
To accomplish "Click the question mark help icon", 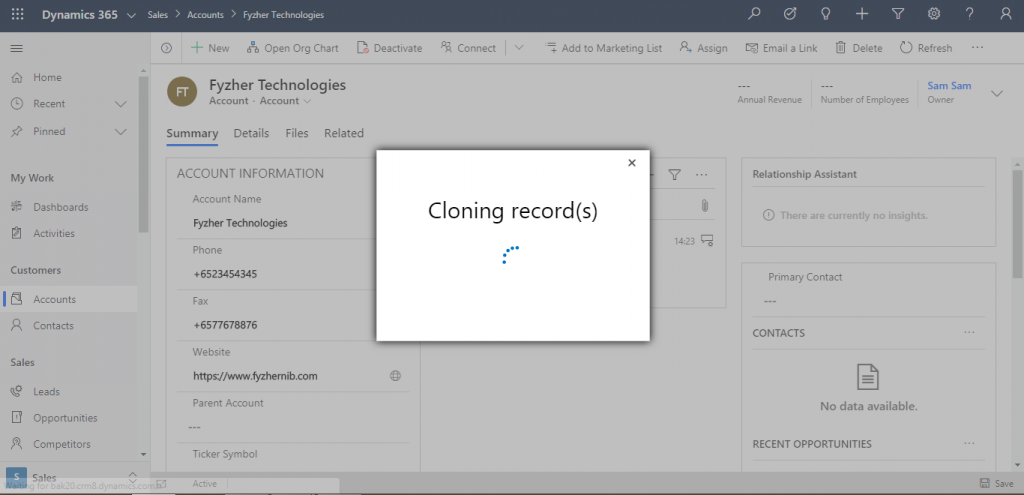I will tap(969, 14).
